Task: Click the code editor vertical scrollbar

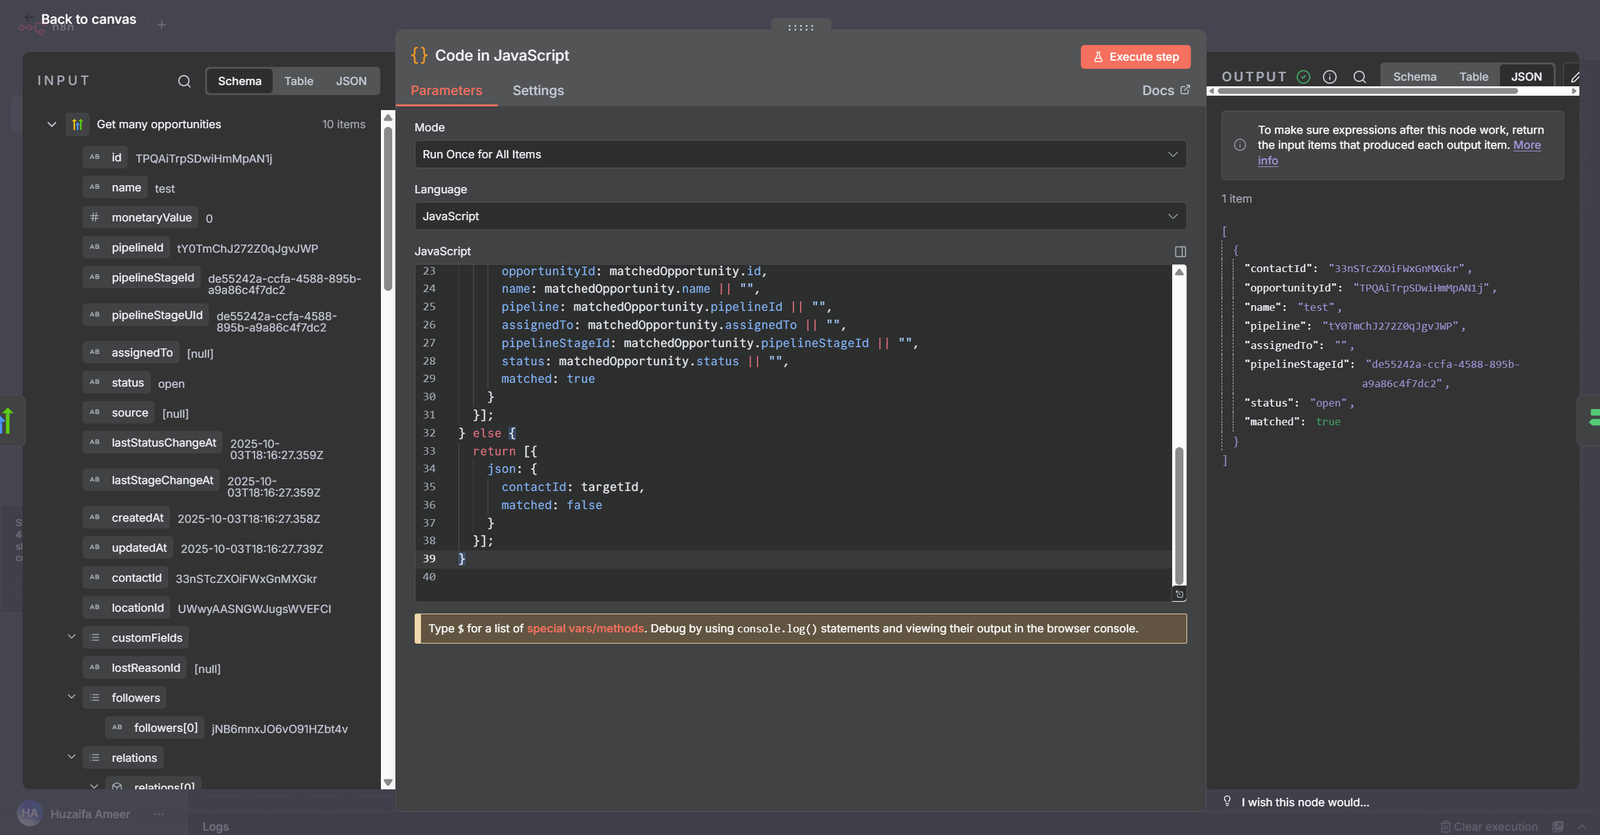Action: click(1179, 515)
